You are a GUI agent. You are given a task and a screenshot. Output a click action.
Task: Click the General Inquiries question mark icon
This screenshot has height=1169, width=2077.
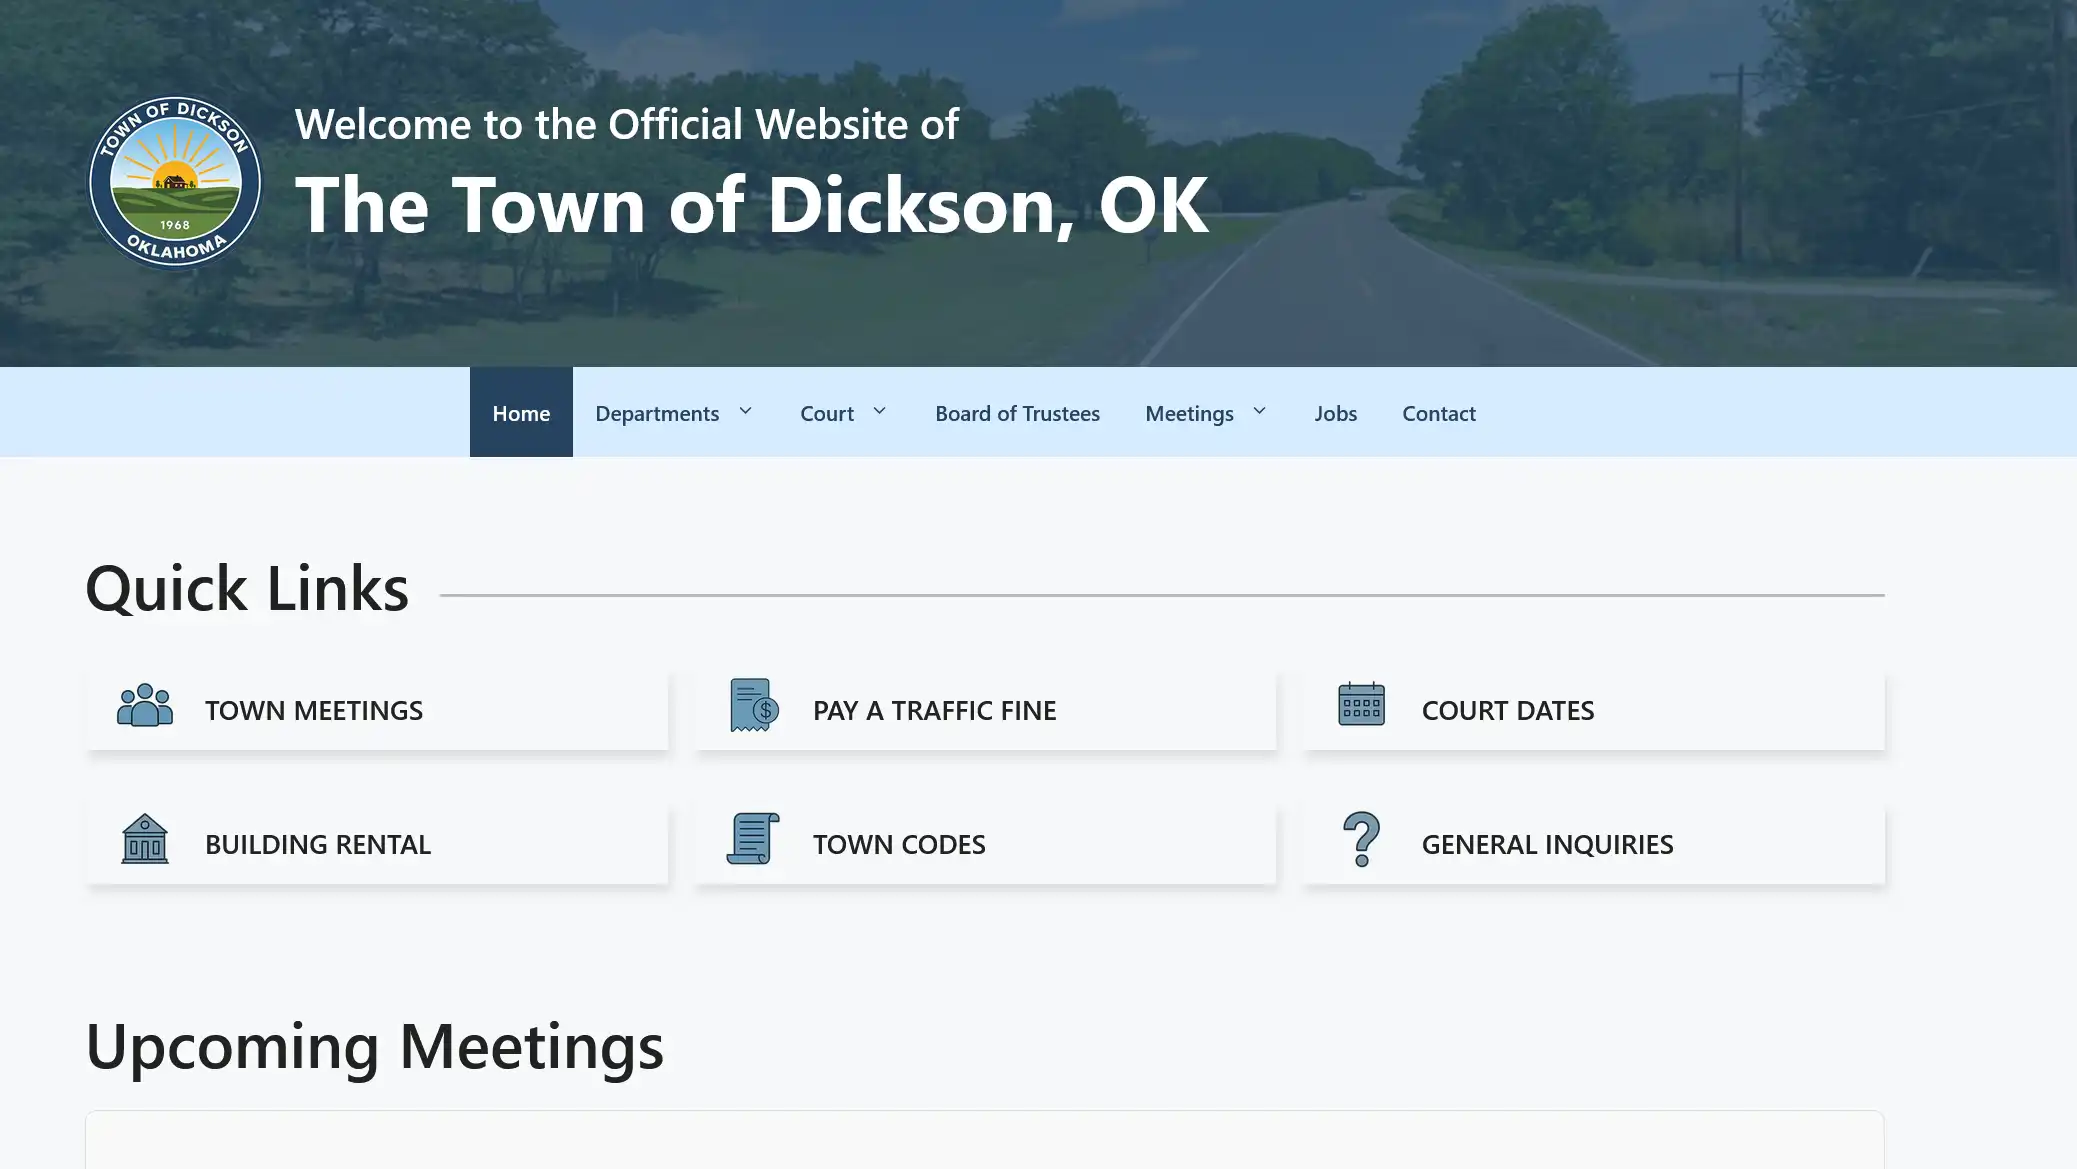tap(1361, 838)
